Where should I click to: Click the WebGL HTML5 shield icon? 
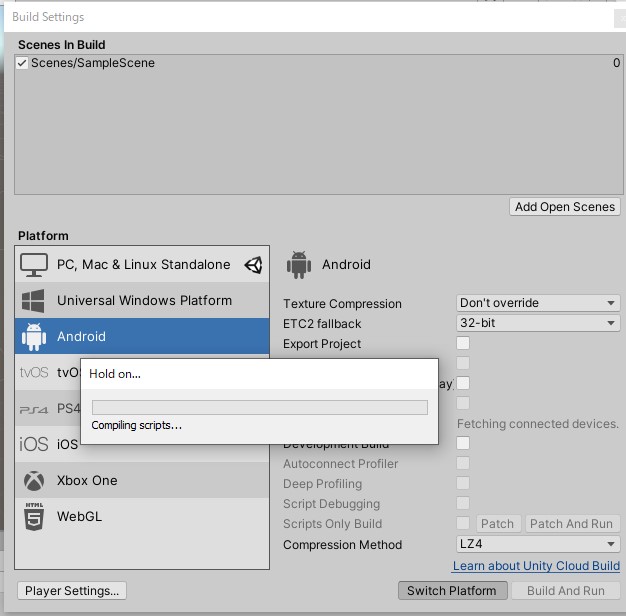[34, 517]
